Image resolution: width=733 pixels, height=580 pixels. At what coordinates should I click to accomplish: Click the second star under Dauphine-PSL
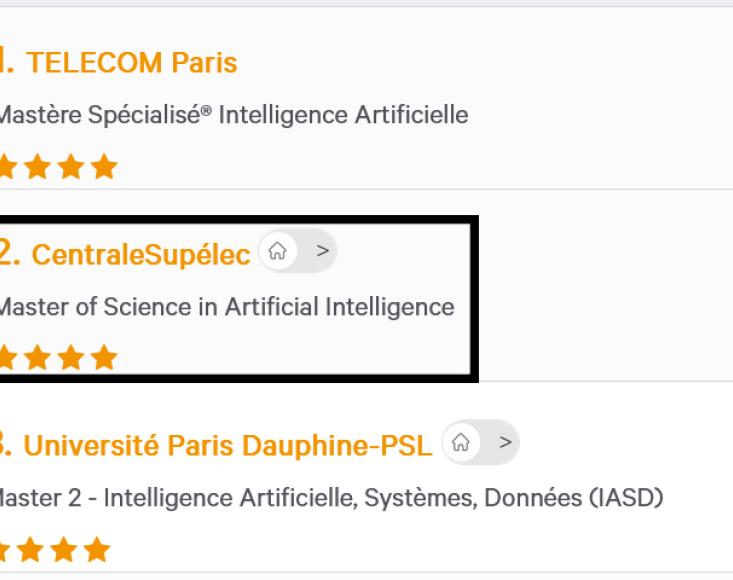tap(30, 549)
